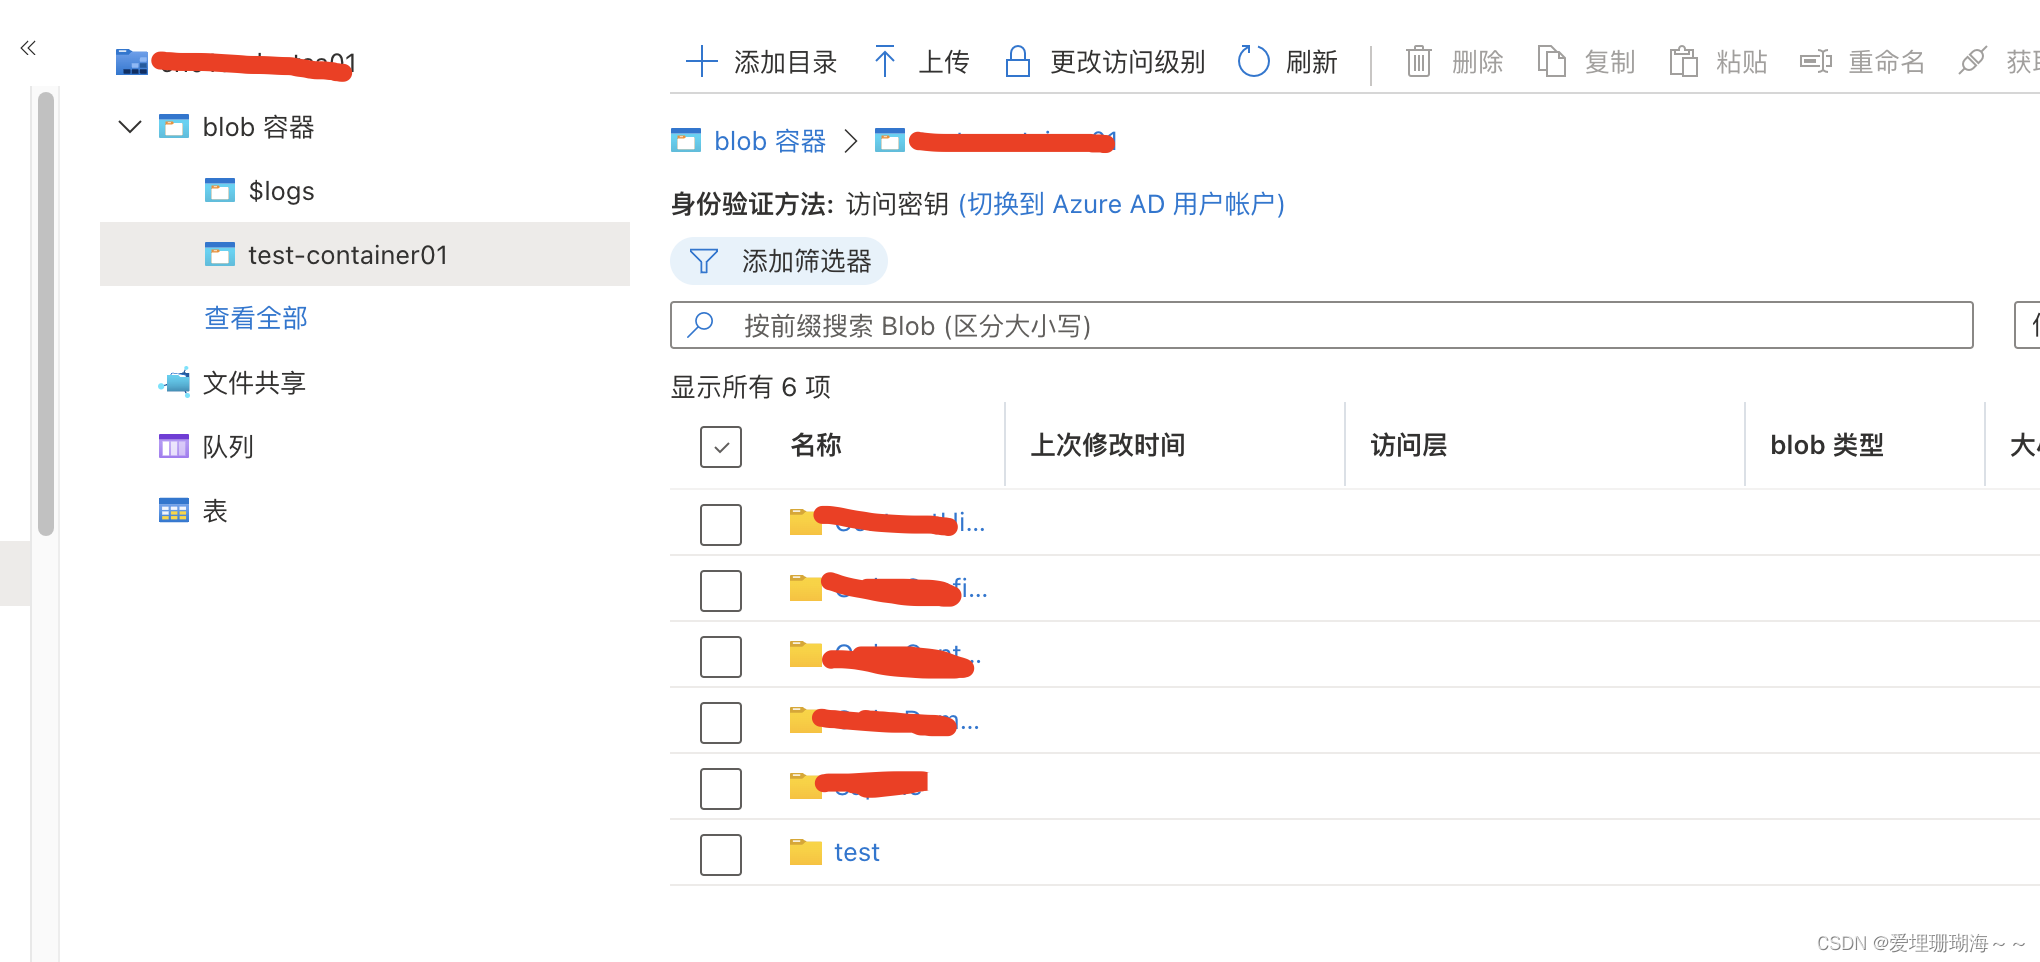The width and height of the screenshot is (2040, 962).
Task: Check the checkbox next to the test folder
Action: click(720, 854)
